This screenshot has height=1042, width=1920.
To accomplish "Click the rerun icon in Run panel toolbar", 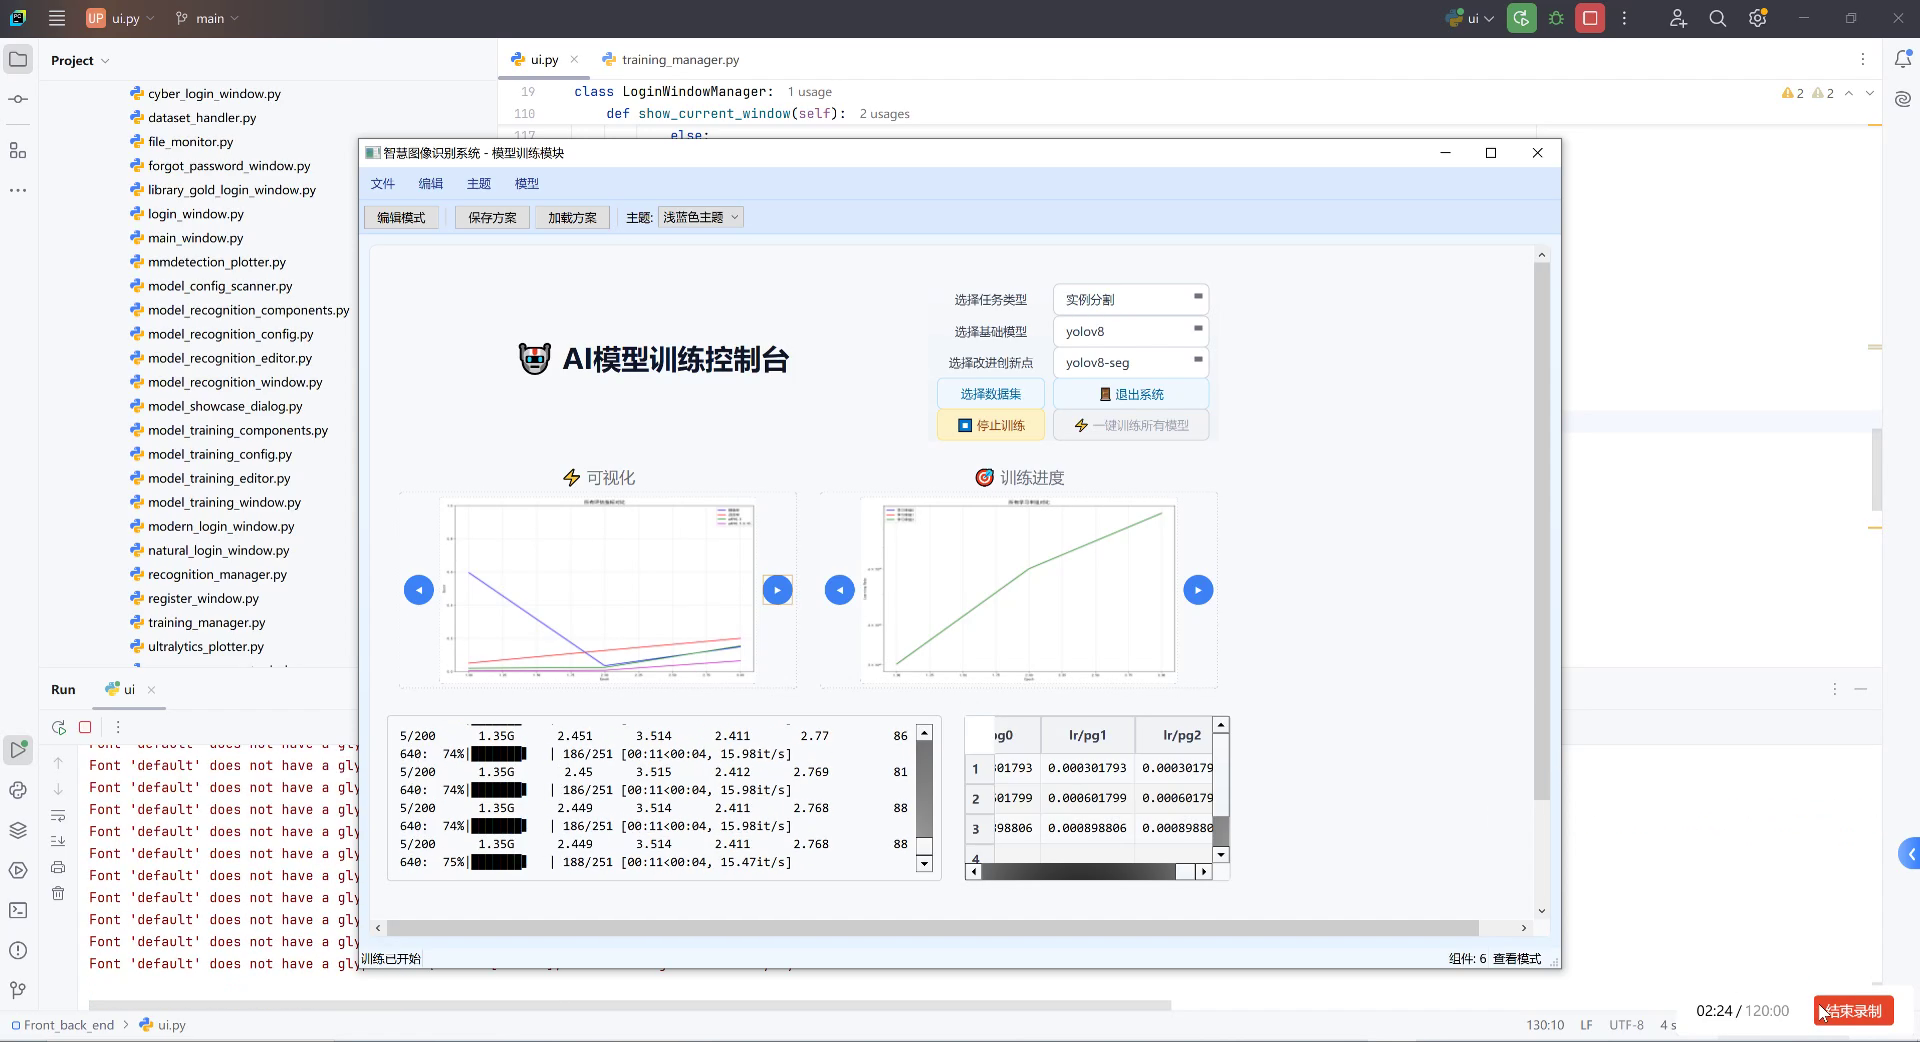I will coord(59,727).
